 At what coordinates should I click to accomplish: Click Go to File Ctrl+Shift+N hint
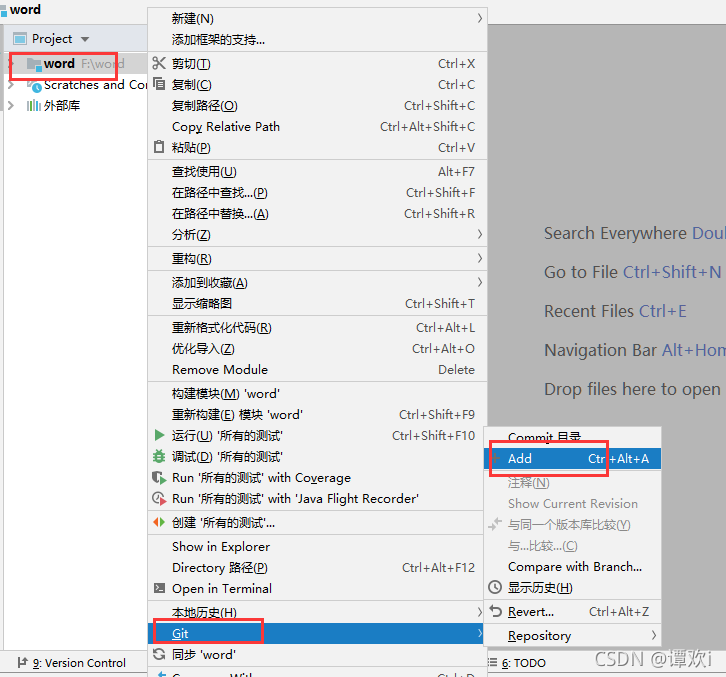point(632,272)
